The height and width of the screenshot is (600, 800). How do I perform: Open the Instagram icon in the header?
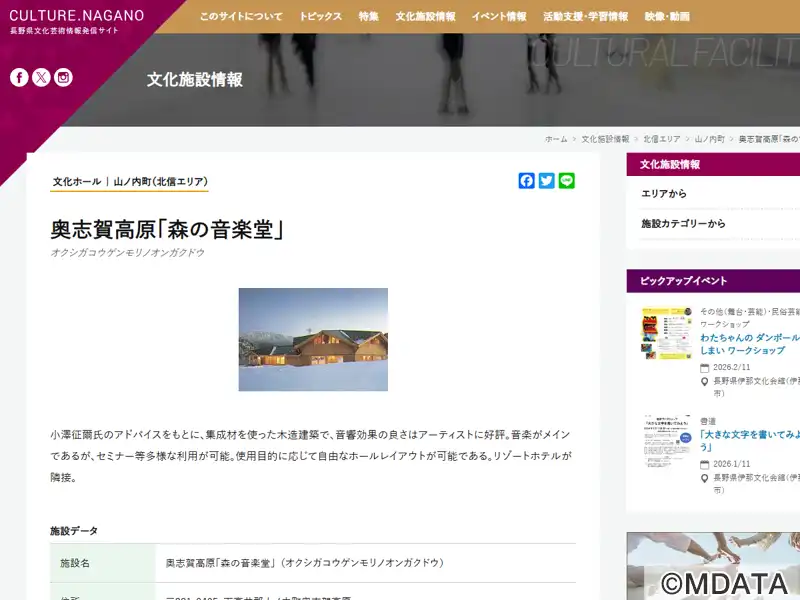click(63, 77)
